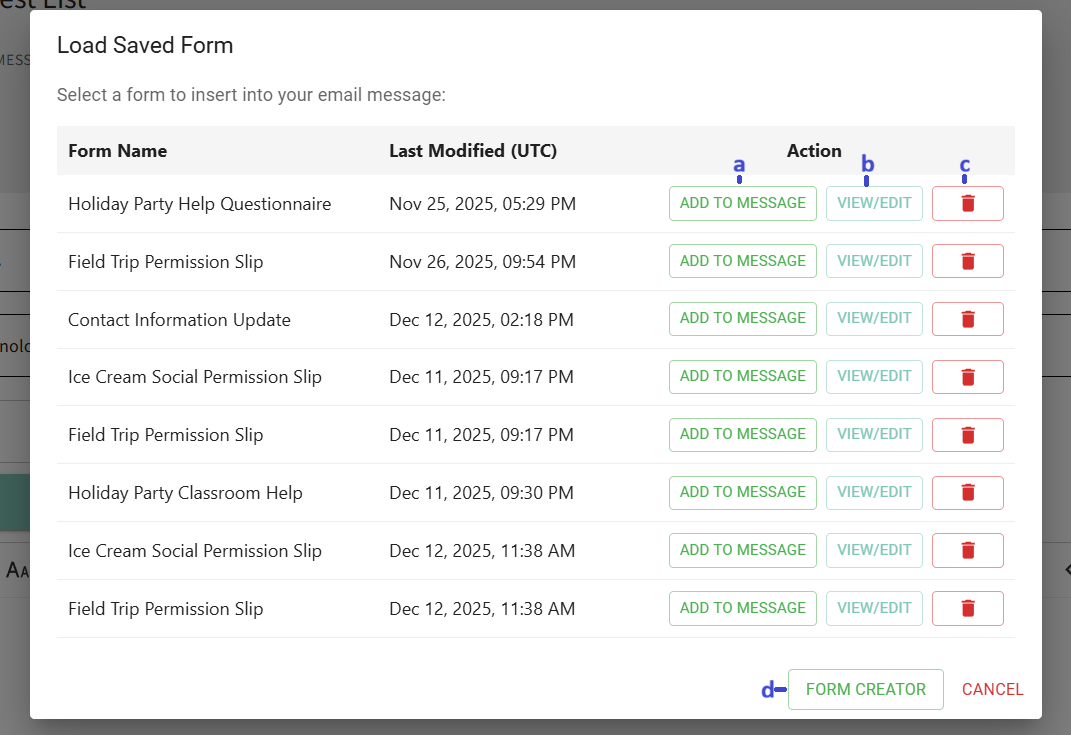Click trash icon for Holiday Party Classroom Help

967,492
